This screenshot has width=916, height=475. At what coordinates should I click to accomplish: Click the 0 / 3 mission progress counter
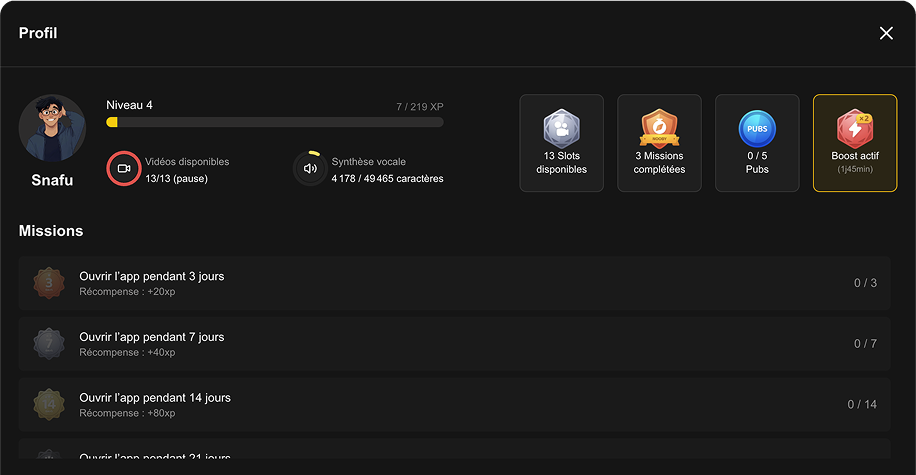865,283
